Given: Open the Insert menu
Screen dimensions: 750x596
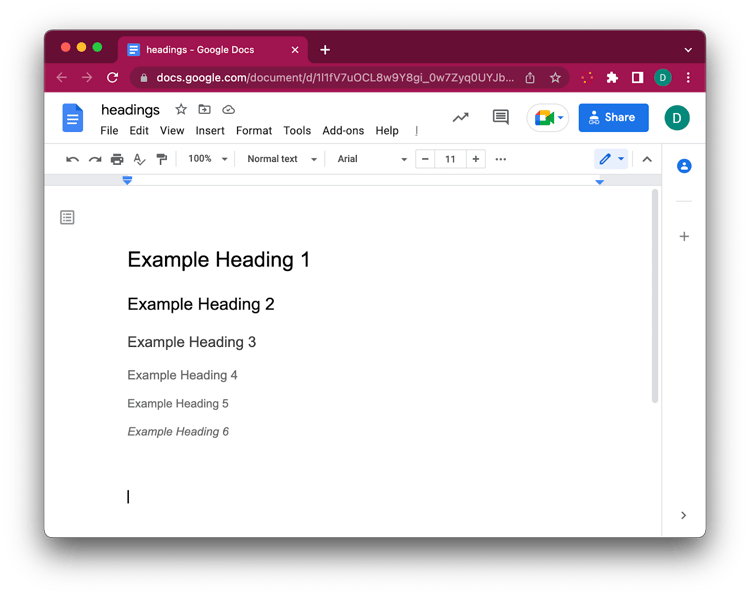Looking at the screenshot, I should tap(210, 131).
